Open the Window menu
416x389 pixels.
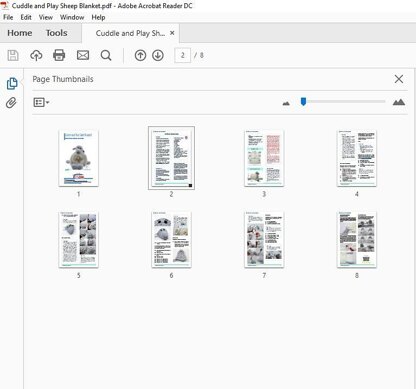click(x=72, y=17)
